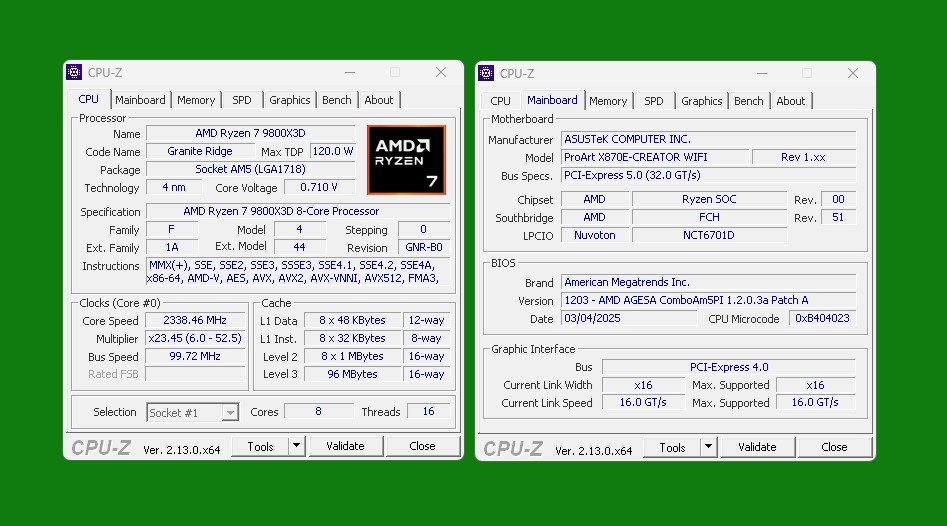Expand the Socket #1 selection dropdown

(x=229, y=412)
